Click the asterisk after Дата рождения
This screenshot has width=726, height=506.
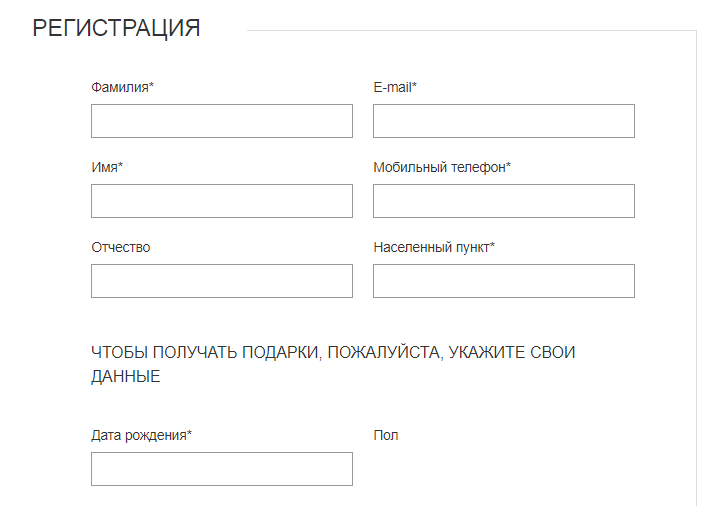point(190,434)
